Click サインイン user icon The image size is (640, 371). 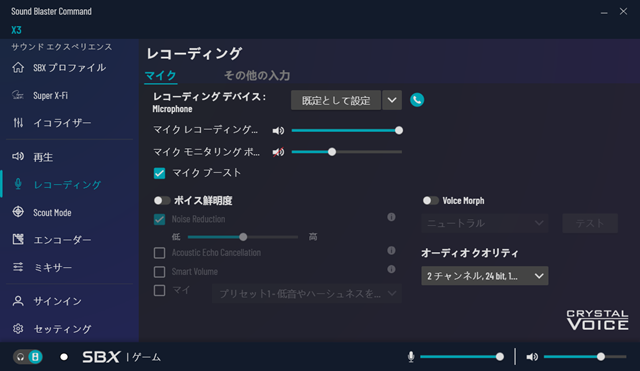[x=18, y=301]
